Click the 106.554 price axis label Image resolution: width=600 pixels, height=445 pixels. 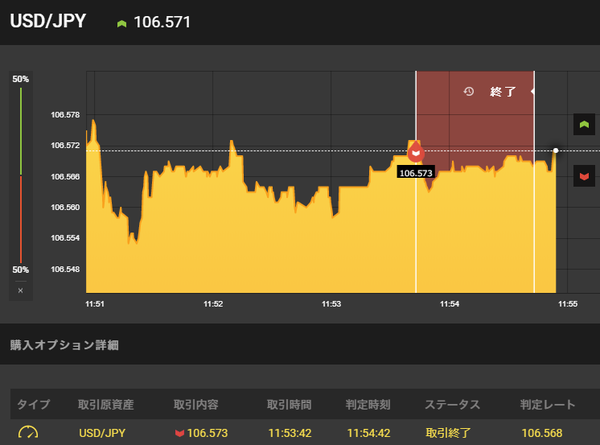[x=65, y=238]
